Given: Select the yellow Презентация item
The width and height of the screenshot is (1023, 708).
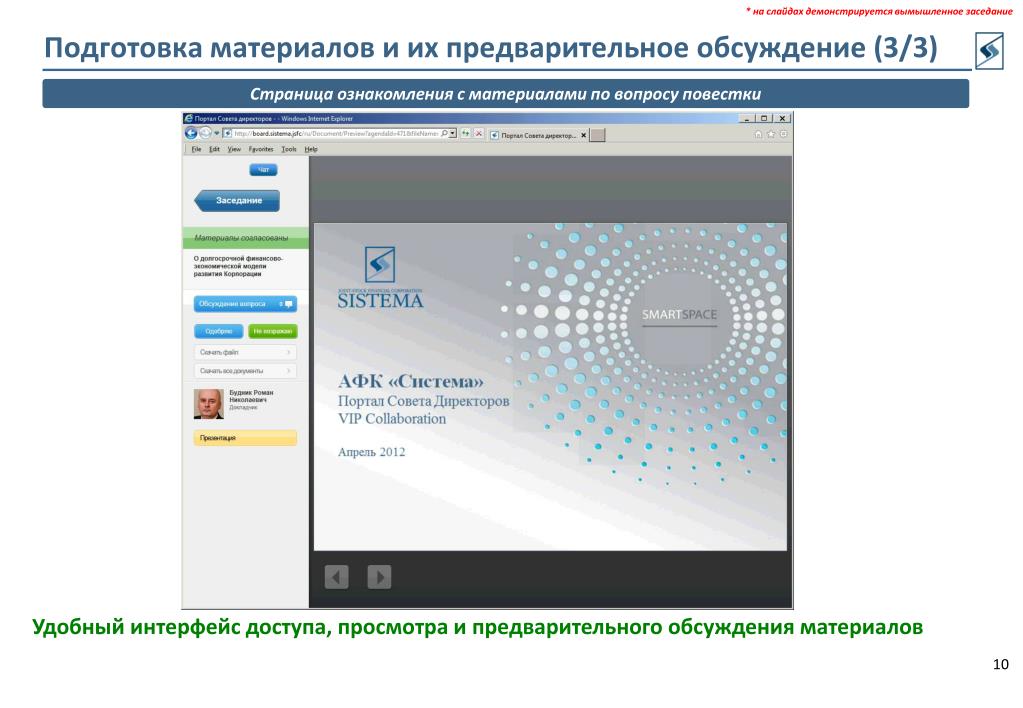Looking at the screenshot, I should [x=245, y=438].
